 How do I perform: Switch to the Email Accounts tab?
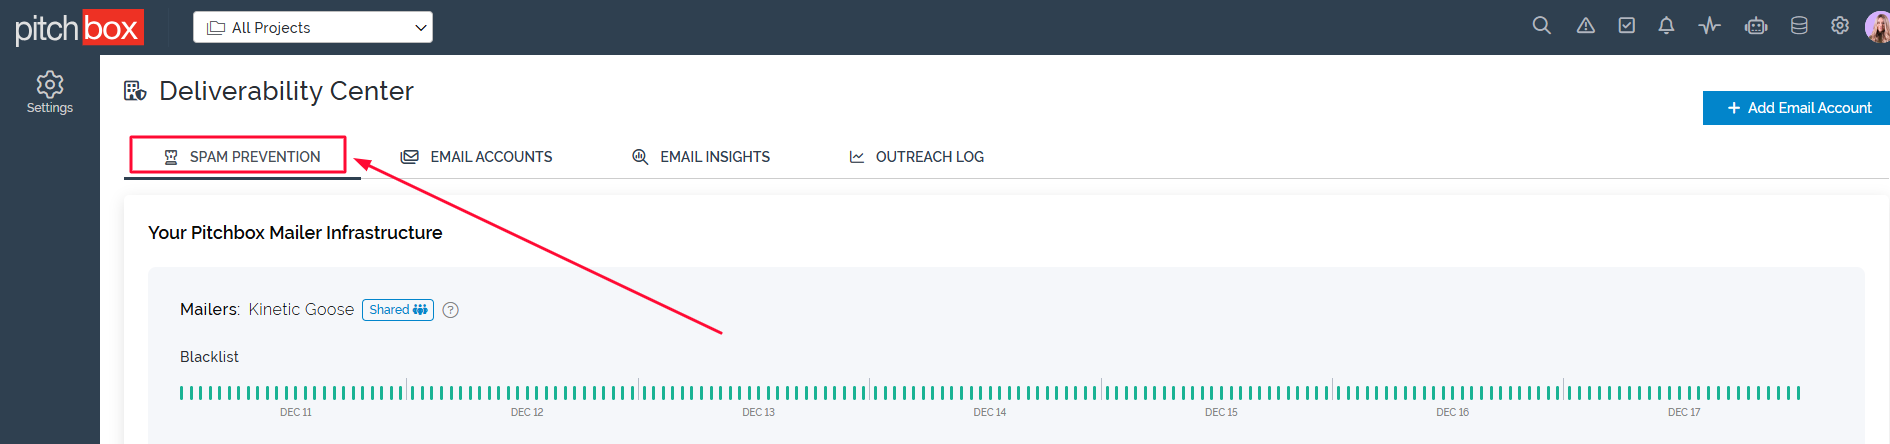(476, 157)
